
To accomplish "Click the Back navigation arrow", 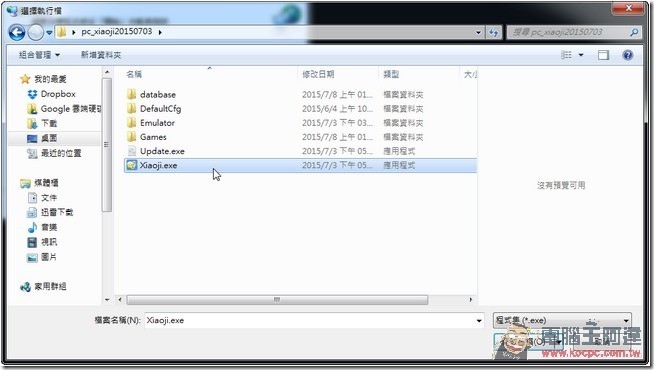I will [17, 32].
